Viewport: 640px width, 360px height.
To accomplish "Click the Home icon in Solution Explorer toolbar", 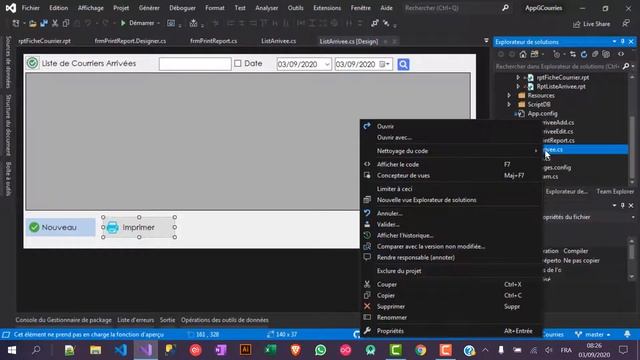I will tap(523, 54).
